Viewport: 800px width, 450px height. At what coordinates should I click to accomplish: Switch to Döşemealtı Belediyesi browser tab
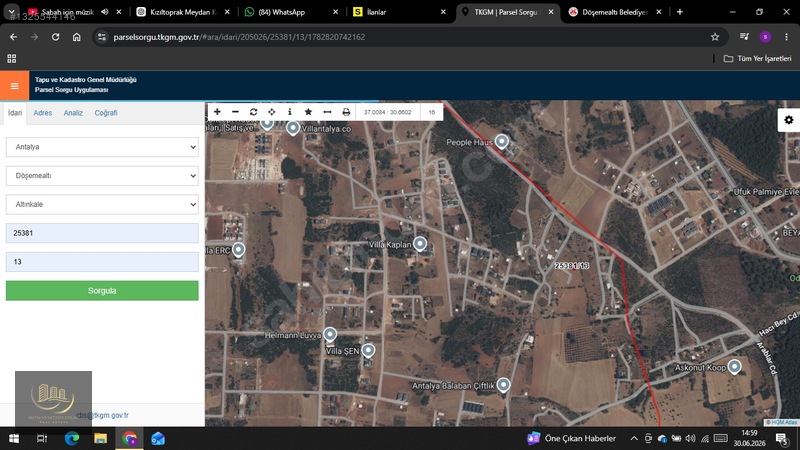[615, 12]
